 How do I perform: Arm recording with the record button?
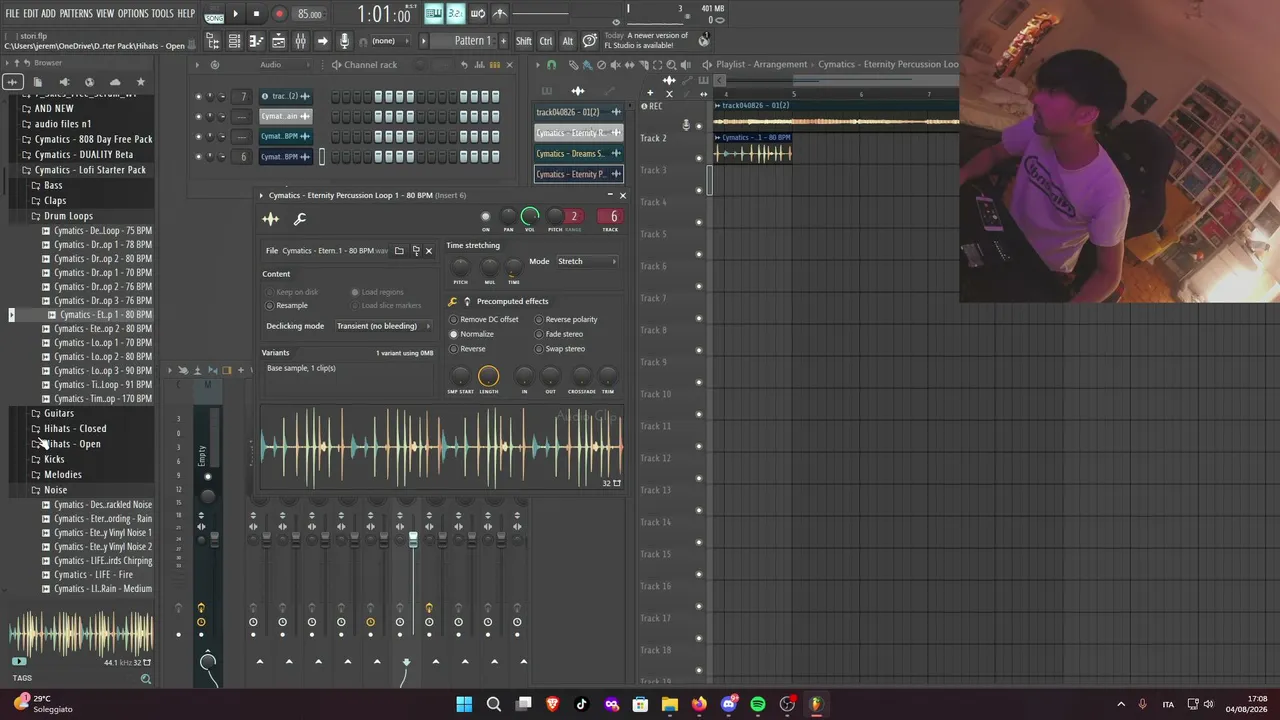[279, 14]
